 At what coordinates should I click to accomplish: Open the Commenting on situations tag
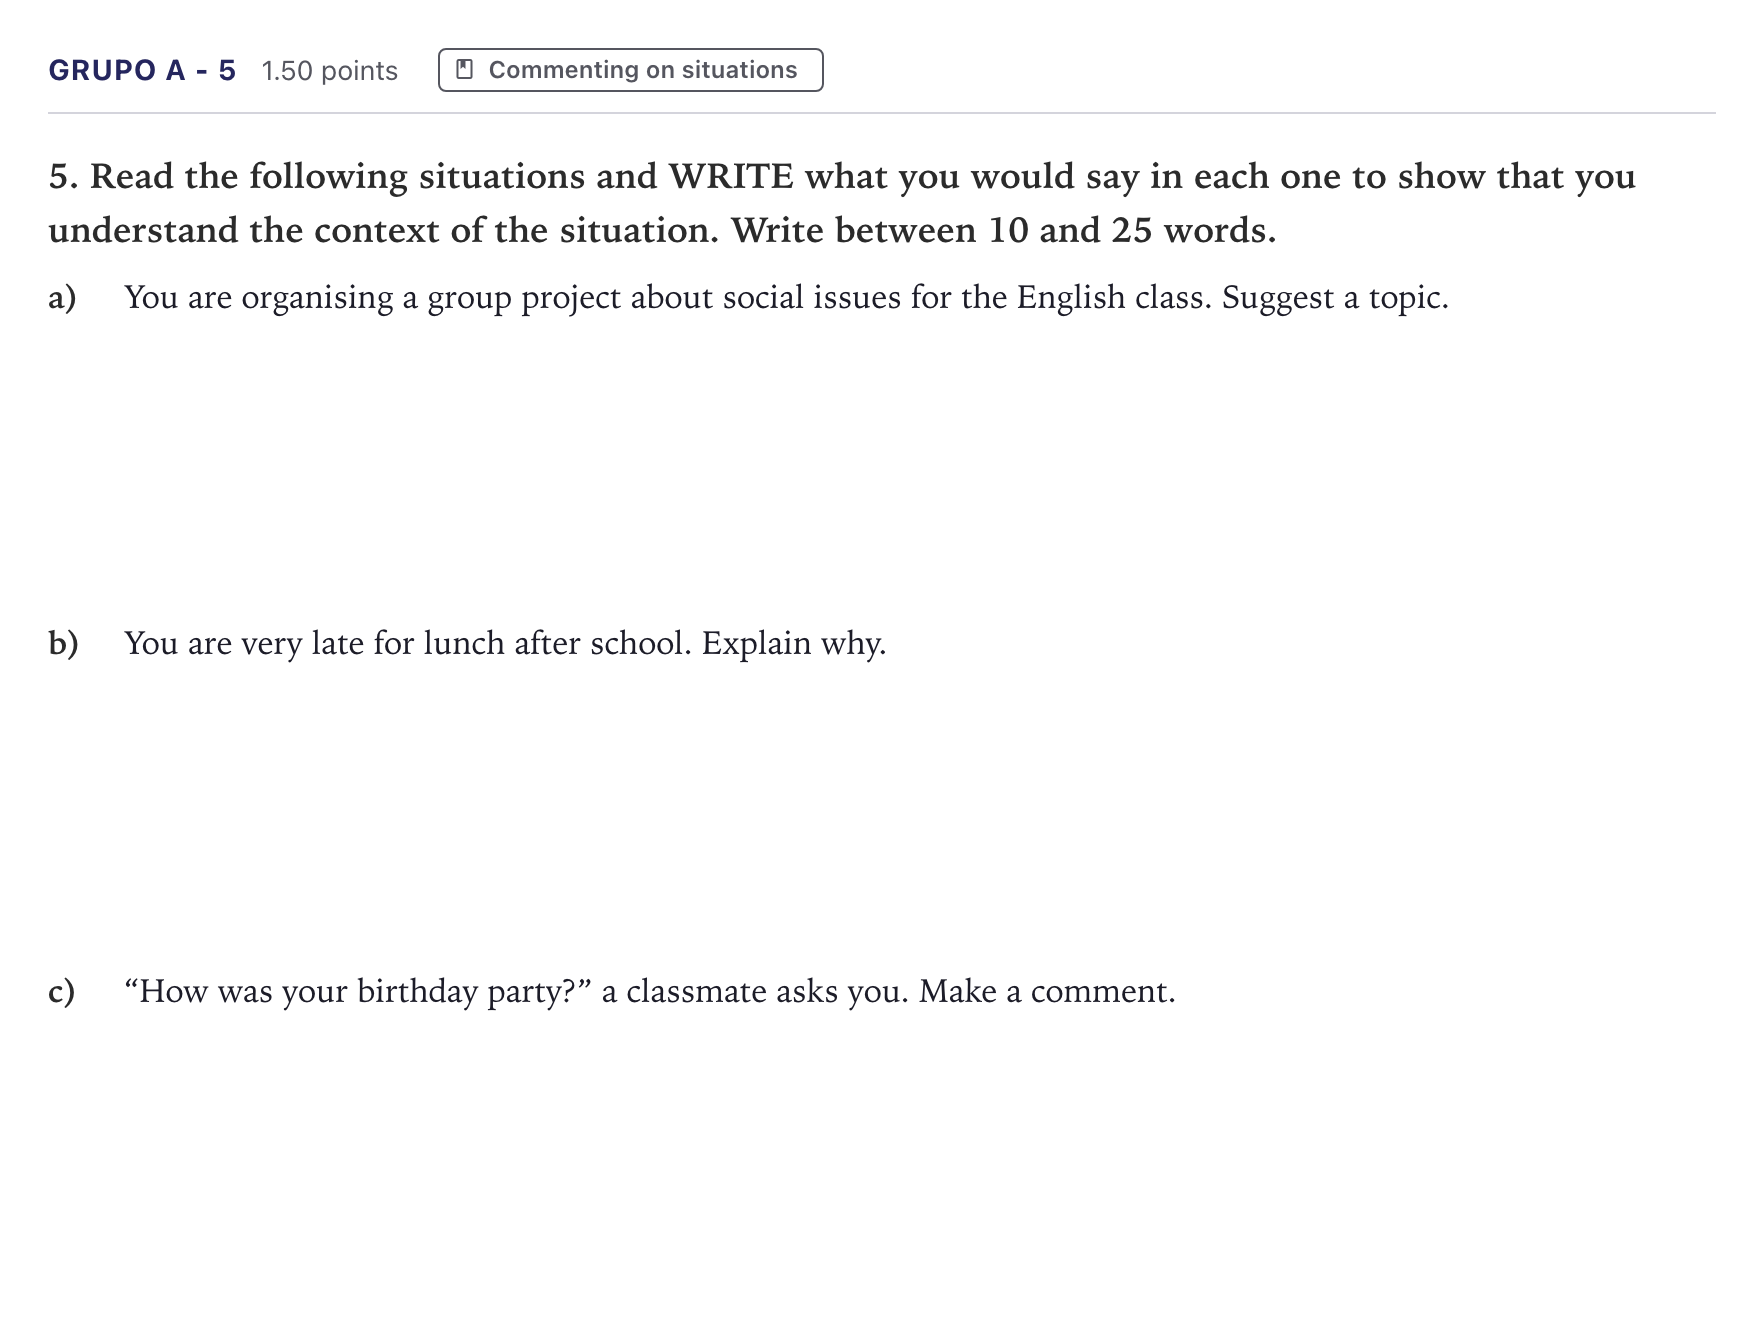click(x=631, y=70)
